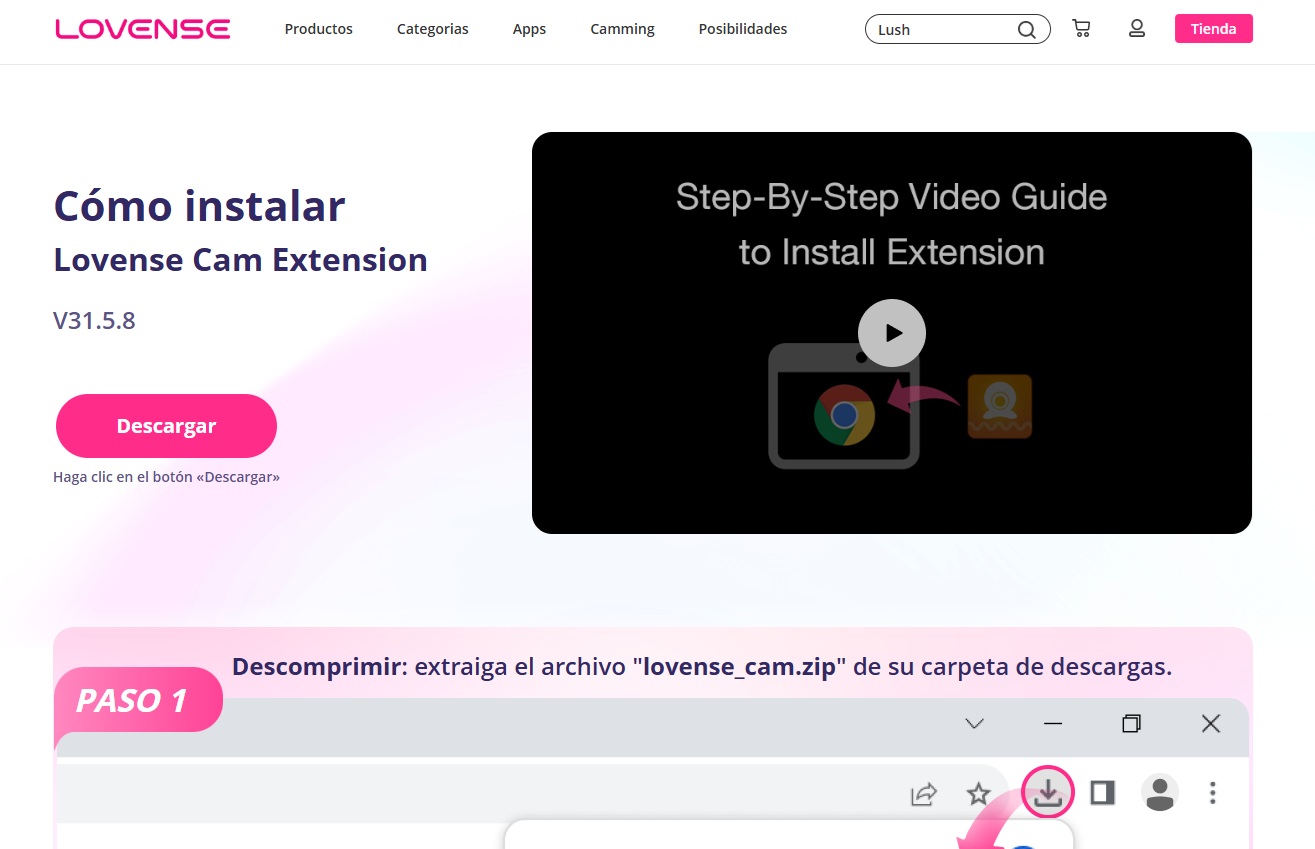Click the Lovense logo

[142, 29]
